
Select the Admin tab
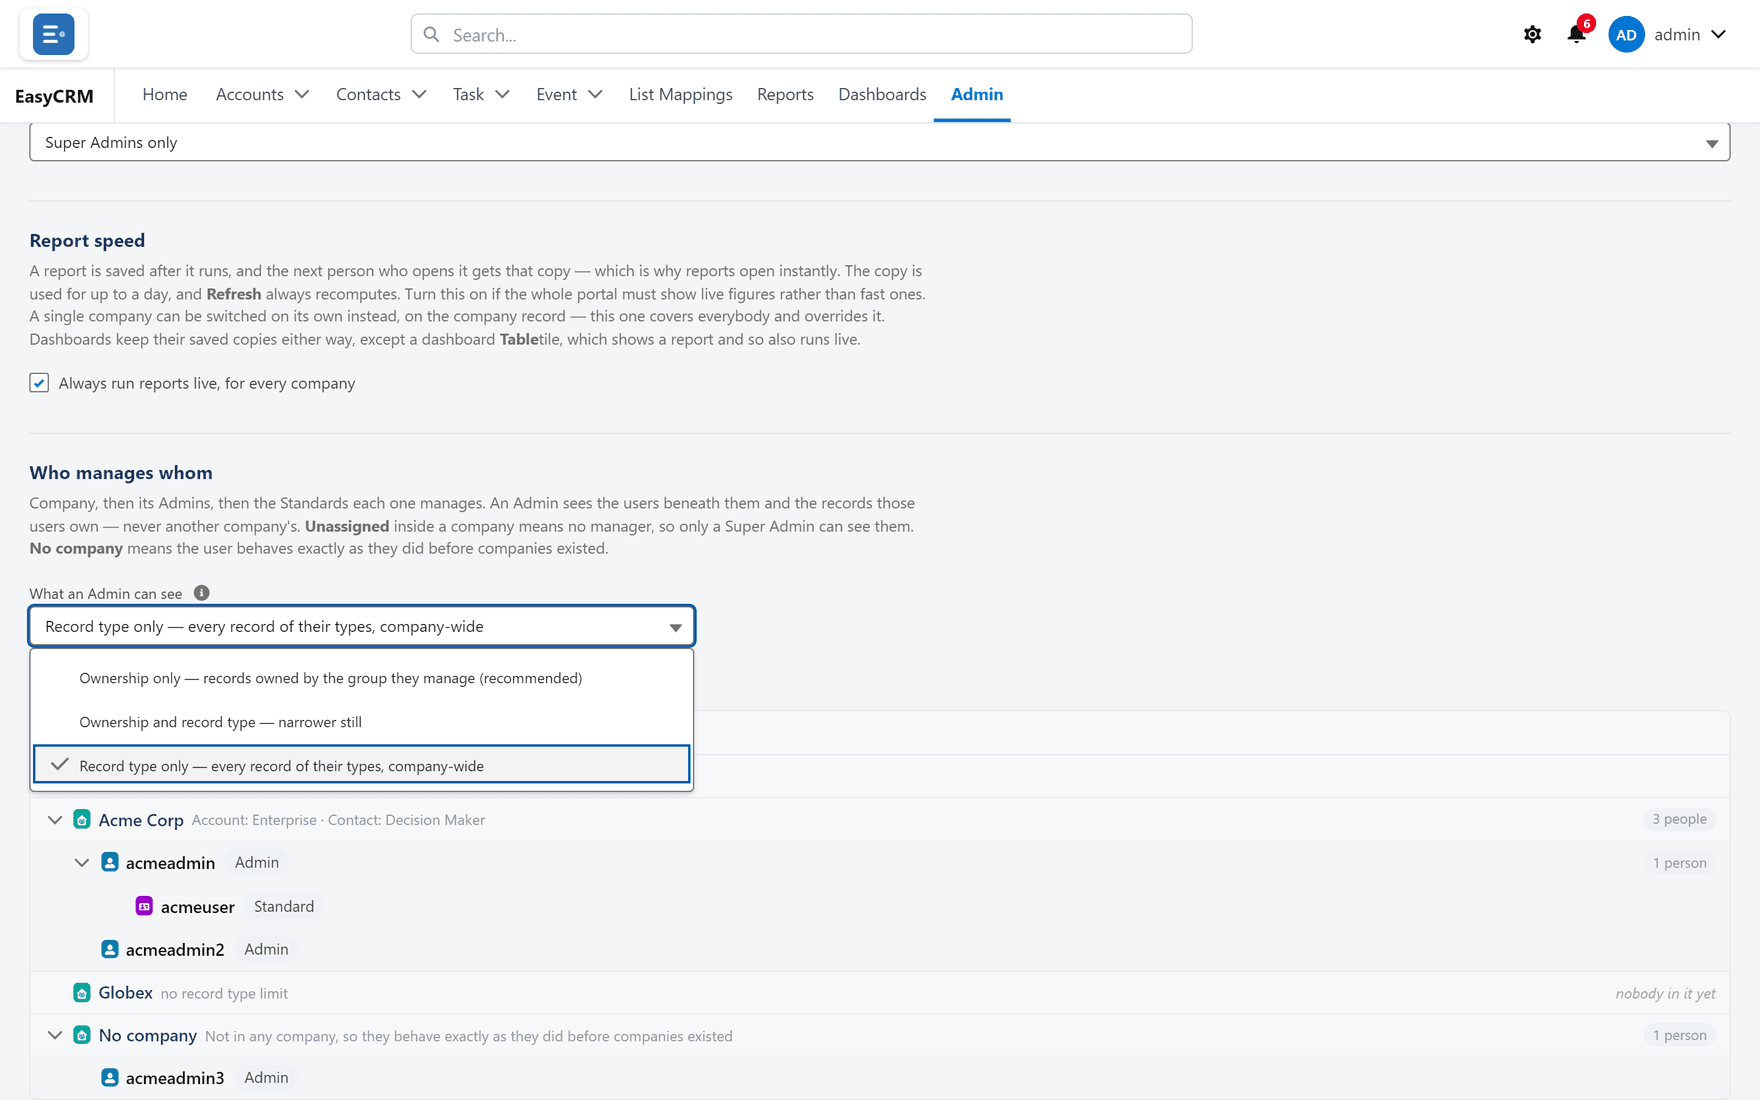(x=977, y=94)
